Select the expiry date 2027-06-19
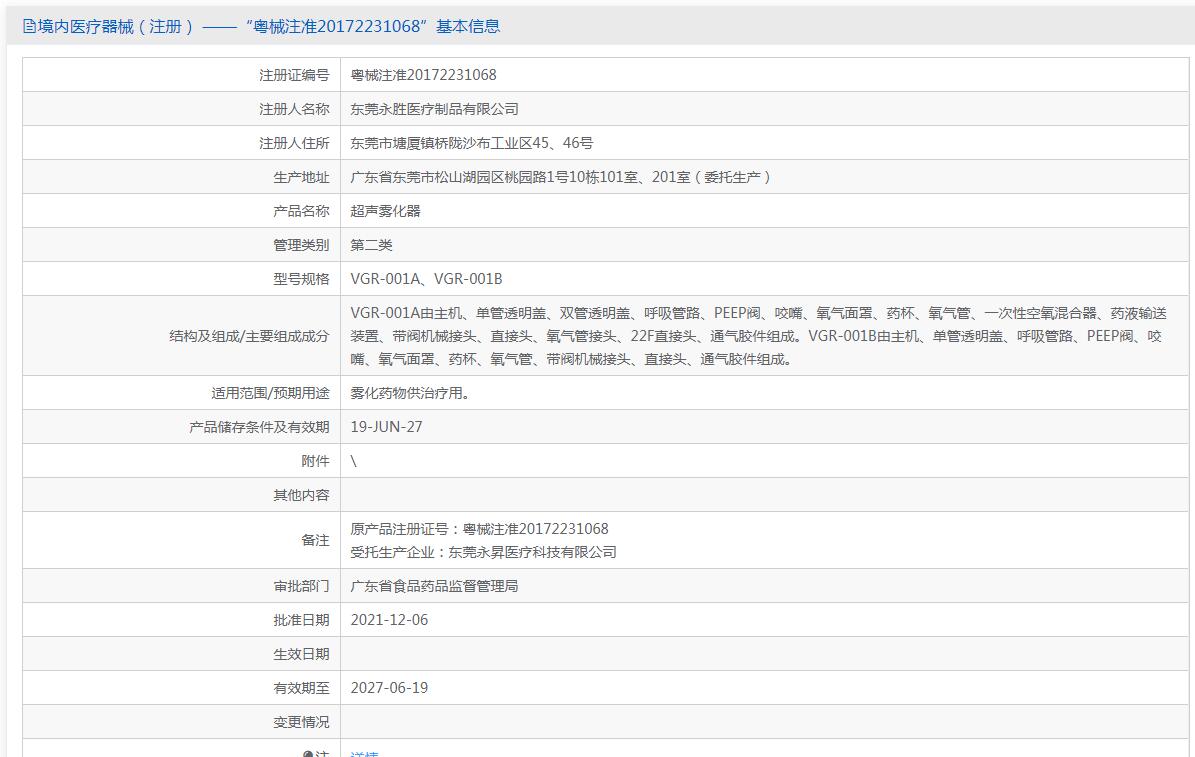The height and width of the screenshot is (757, 1195). 389,688
